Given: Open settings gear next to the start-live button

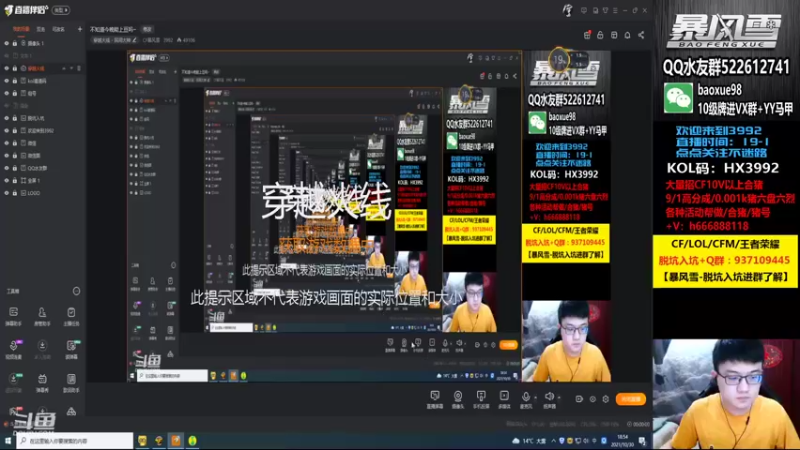Looking at the screenshot, I should point(606,399).
